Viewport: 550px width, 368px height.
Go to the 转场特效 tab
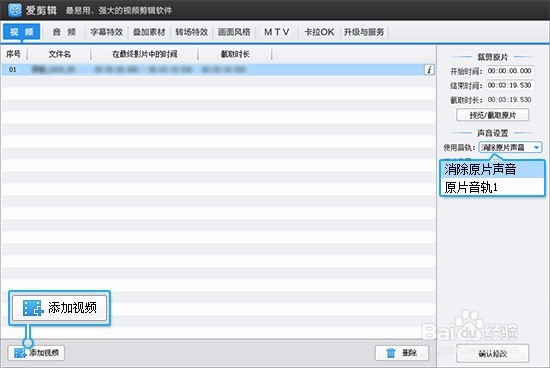click(x=192, y=32)
